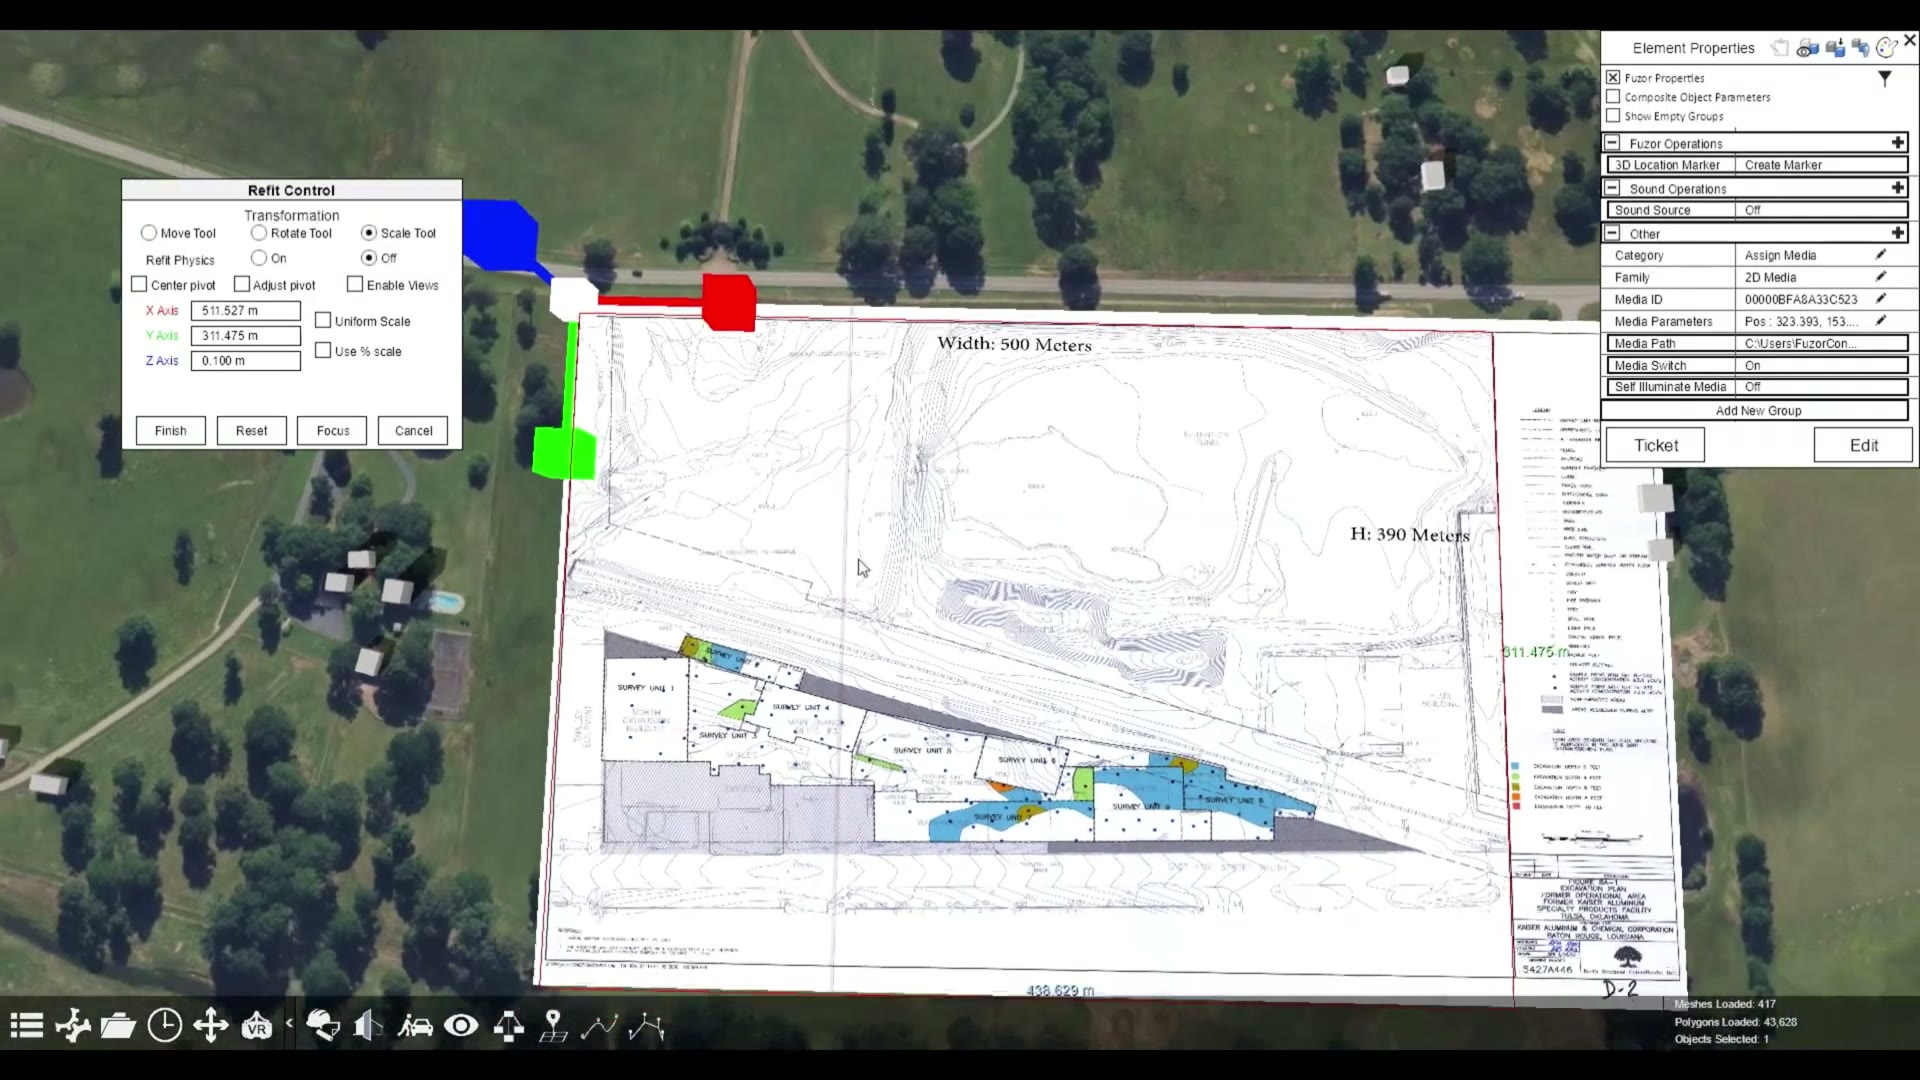The height and width of the screenshot is (1080, 1920).
Task: Click the paste clipboard icon in Element Properties
Action: pos(1780,48)
